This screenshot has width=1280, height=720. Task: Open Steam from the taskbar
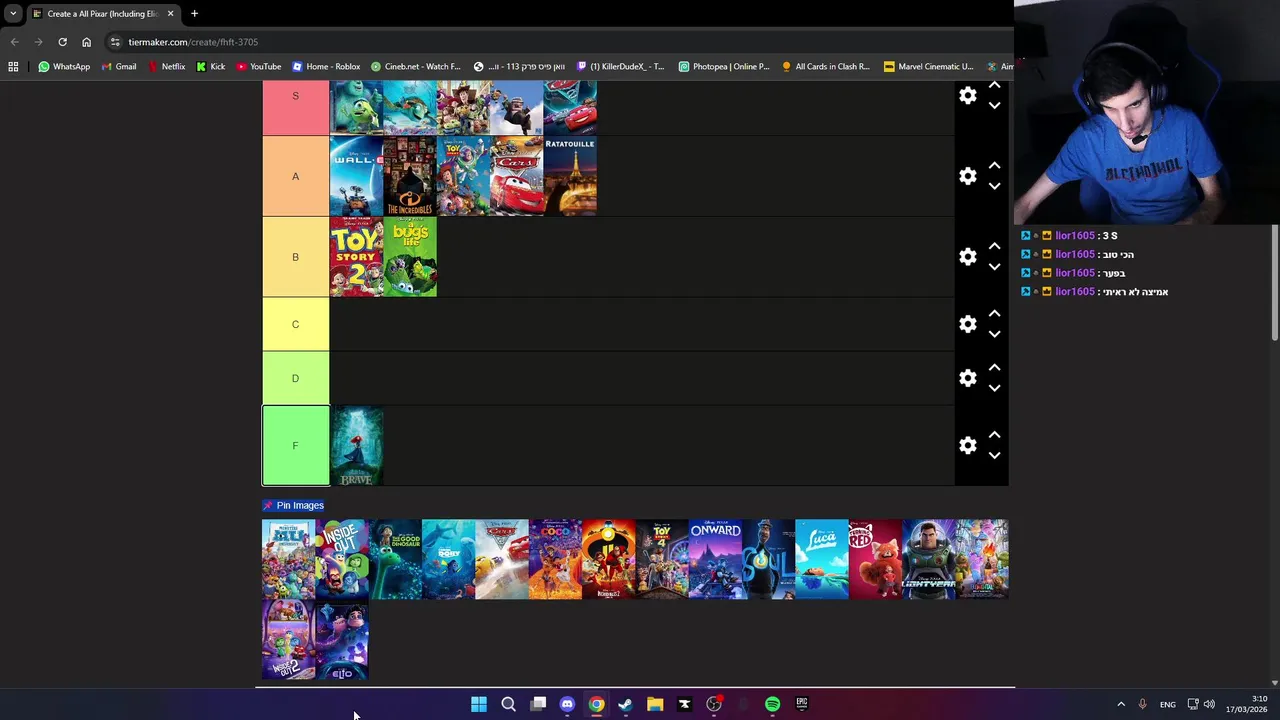(625, 704)
